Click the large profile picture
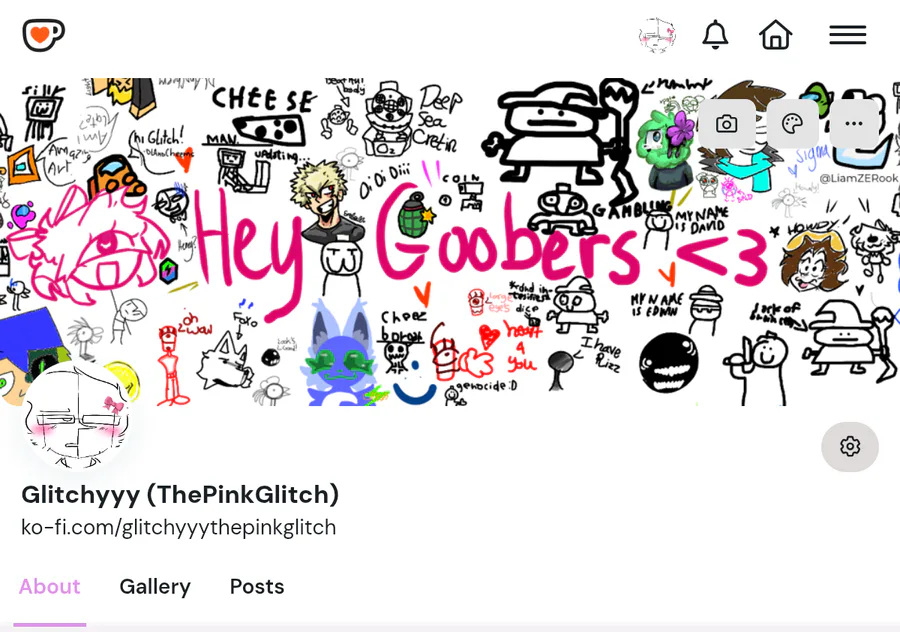This screenshot has width=900, height=632. pyautogui.click(x=77, y=416)
